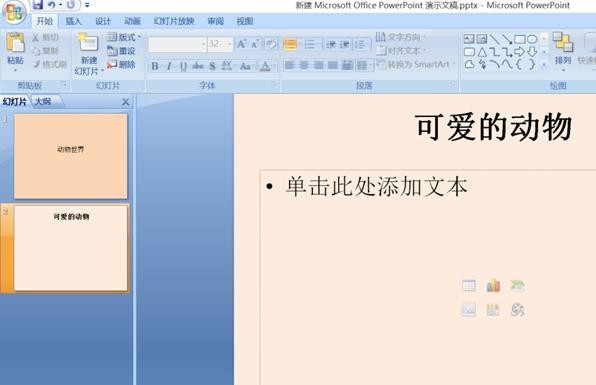Decrease the list indent level

pos(331,44)
